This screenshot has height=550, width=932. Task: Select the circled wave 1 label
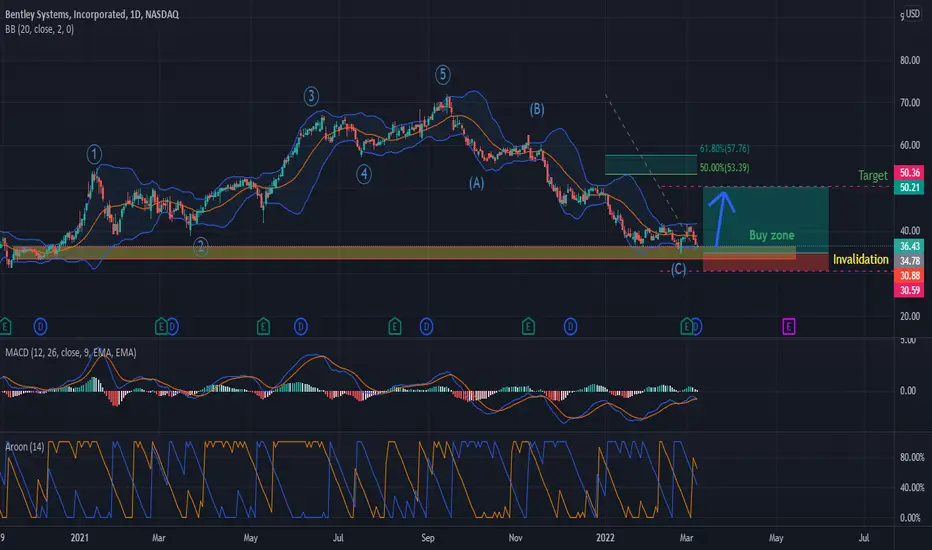coord(94,155)
